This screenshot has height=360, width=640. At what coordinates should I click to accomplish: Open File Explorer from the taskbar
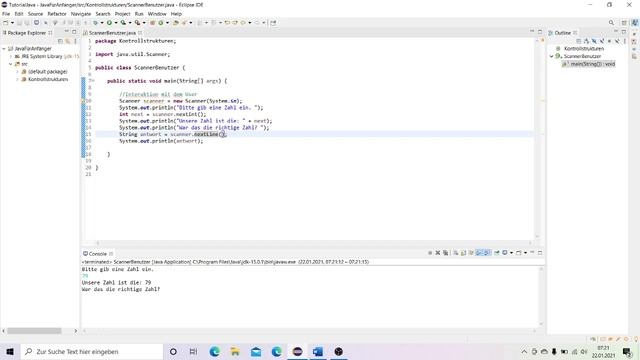tap(235, 351)
